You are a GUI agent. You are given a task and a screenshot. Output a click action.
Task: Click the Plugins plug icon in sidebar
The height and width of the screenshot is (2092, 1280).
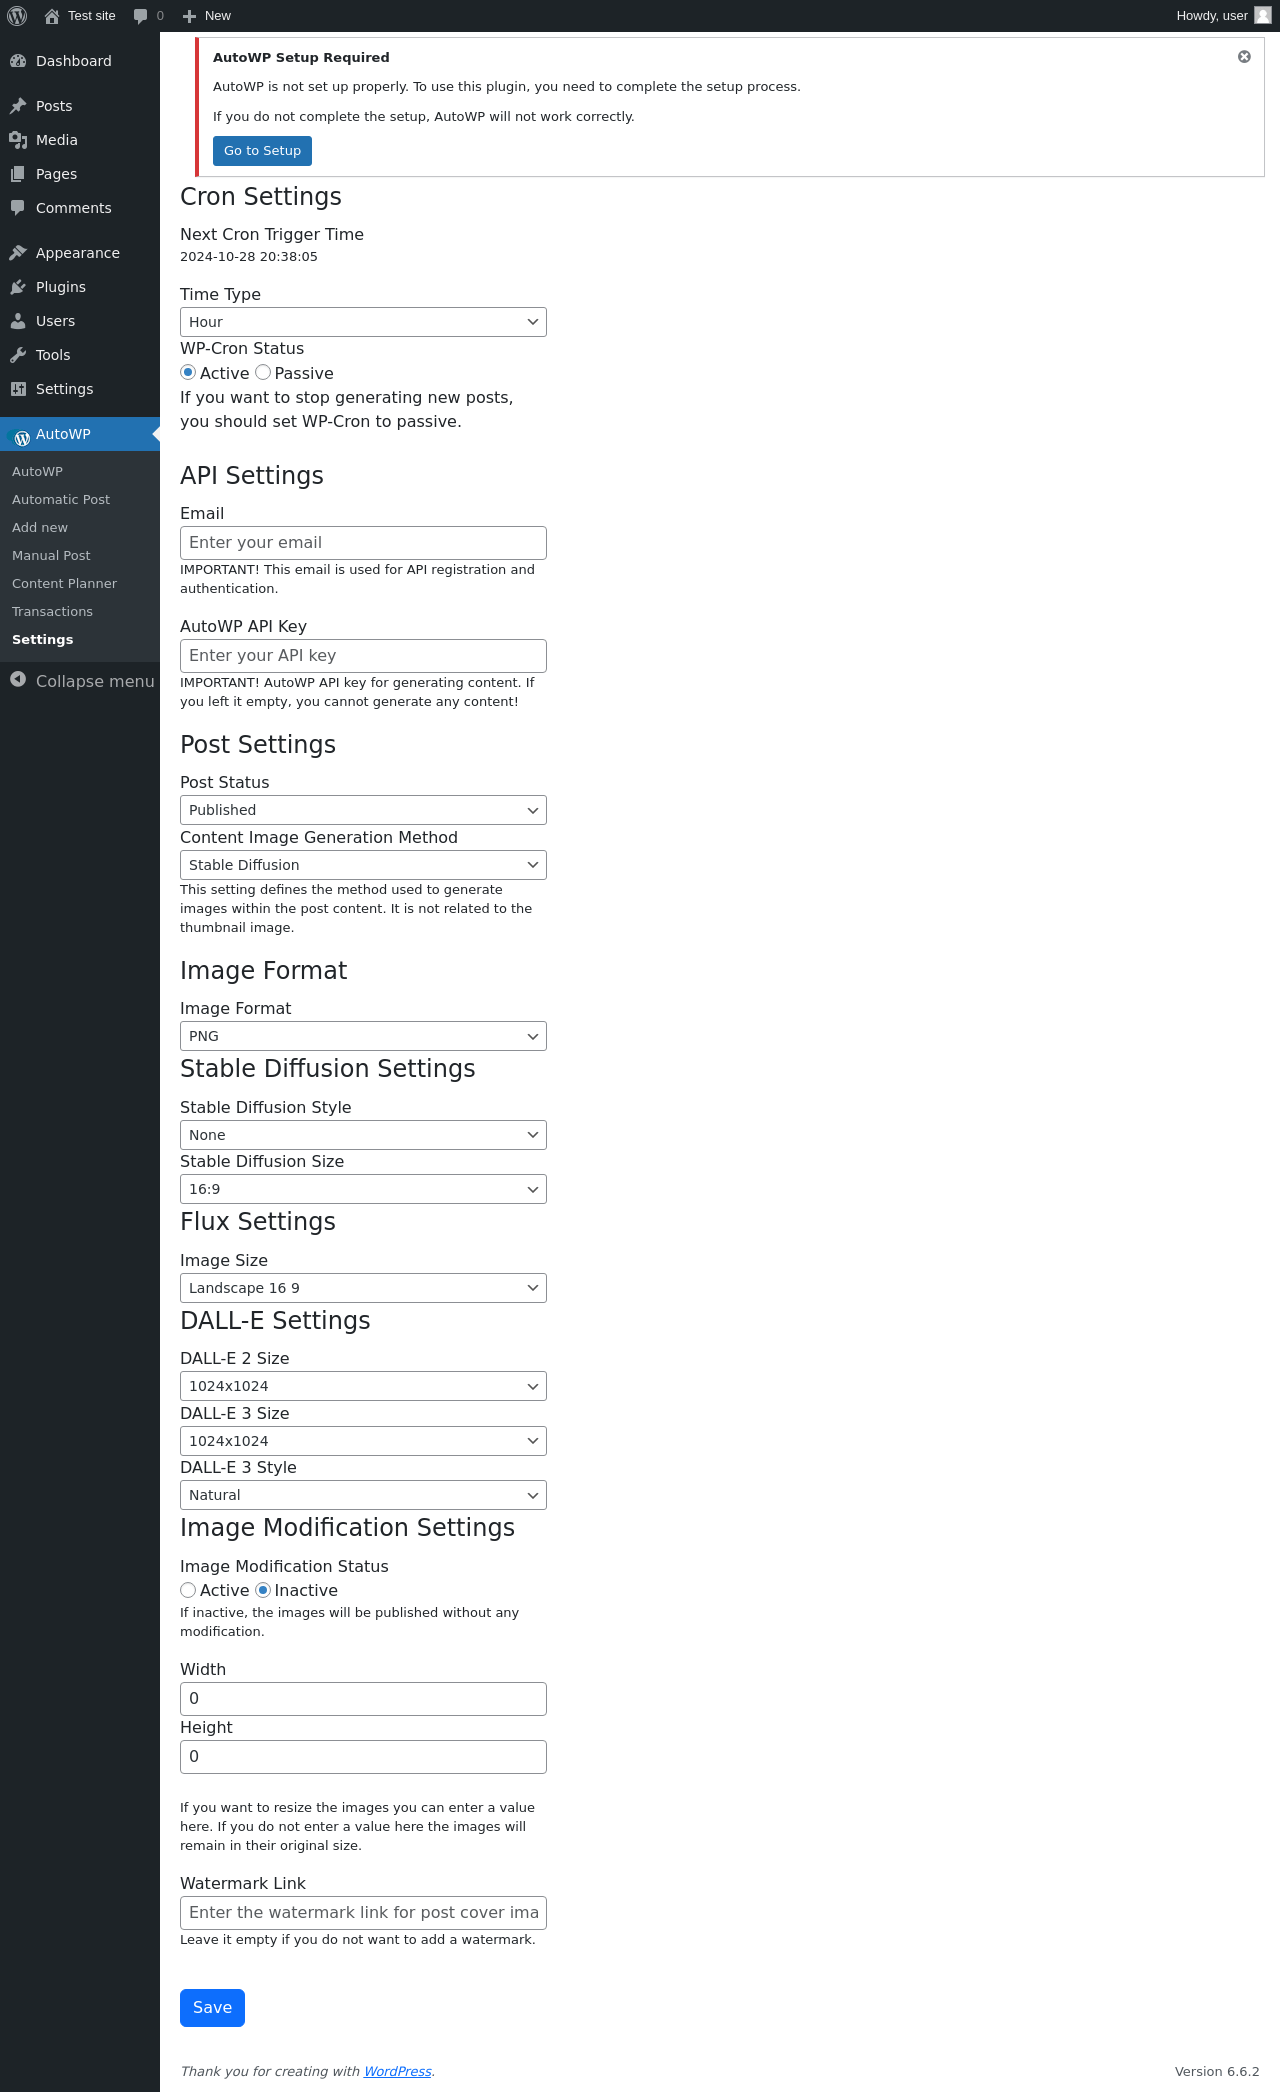[x=18, y=287]
